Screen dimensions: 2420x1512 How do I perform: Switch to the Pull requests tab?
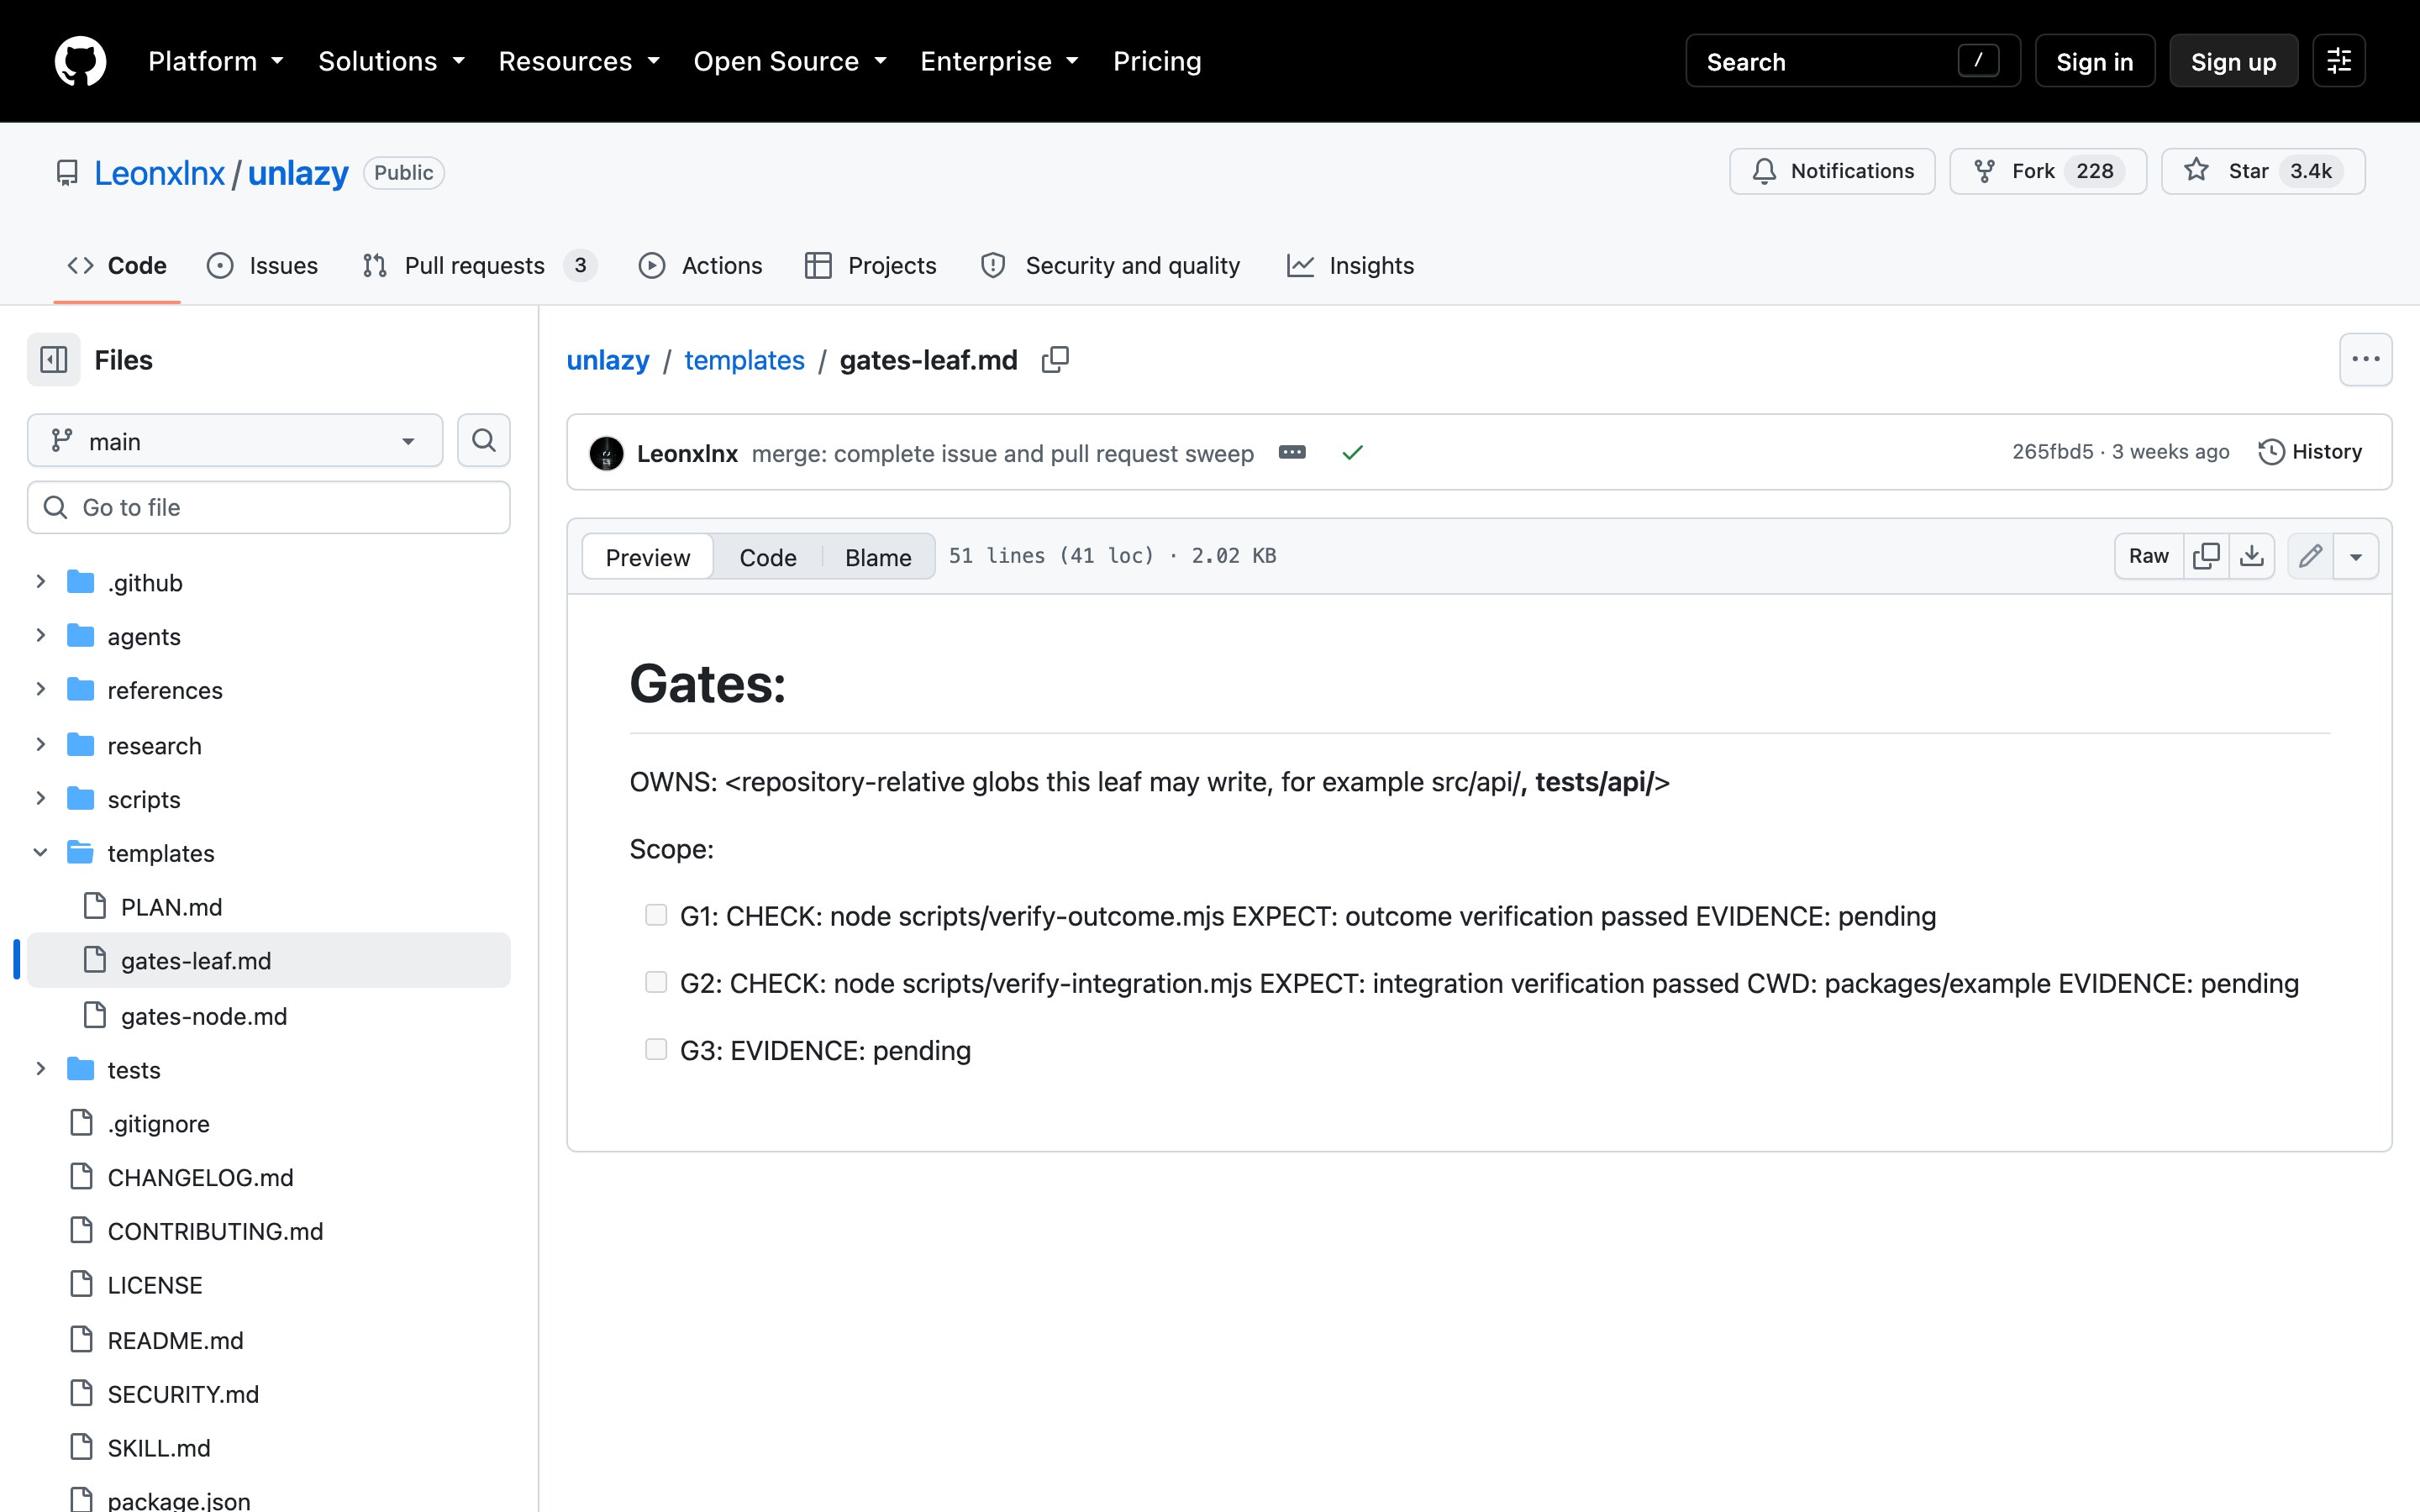(480, 266)
